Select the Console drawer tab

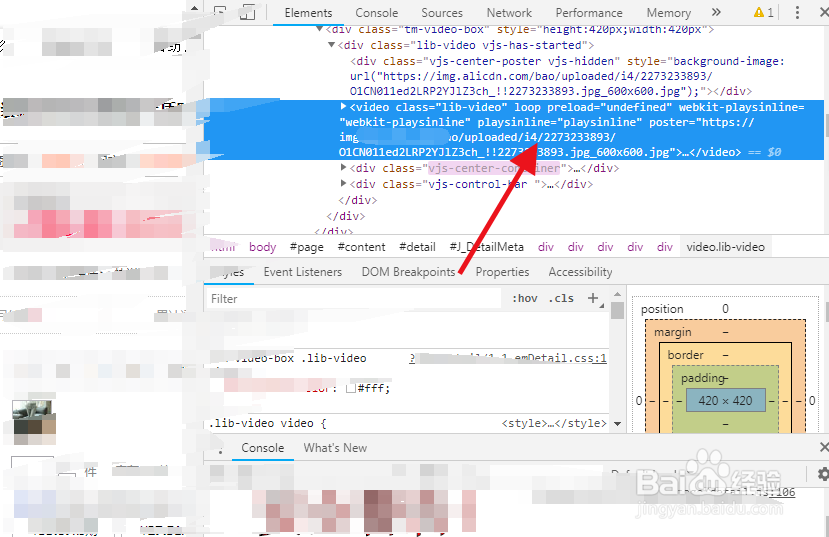[x=263, y=448]
